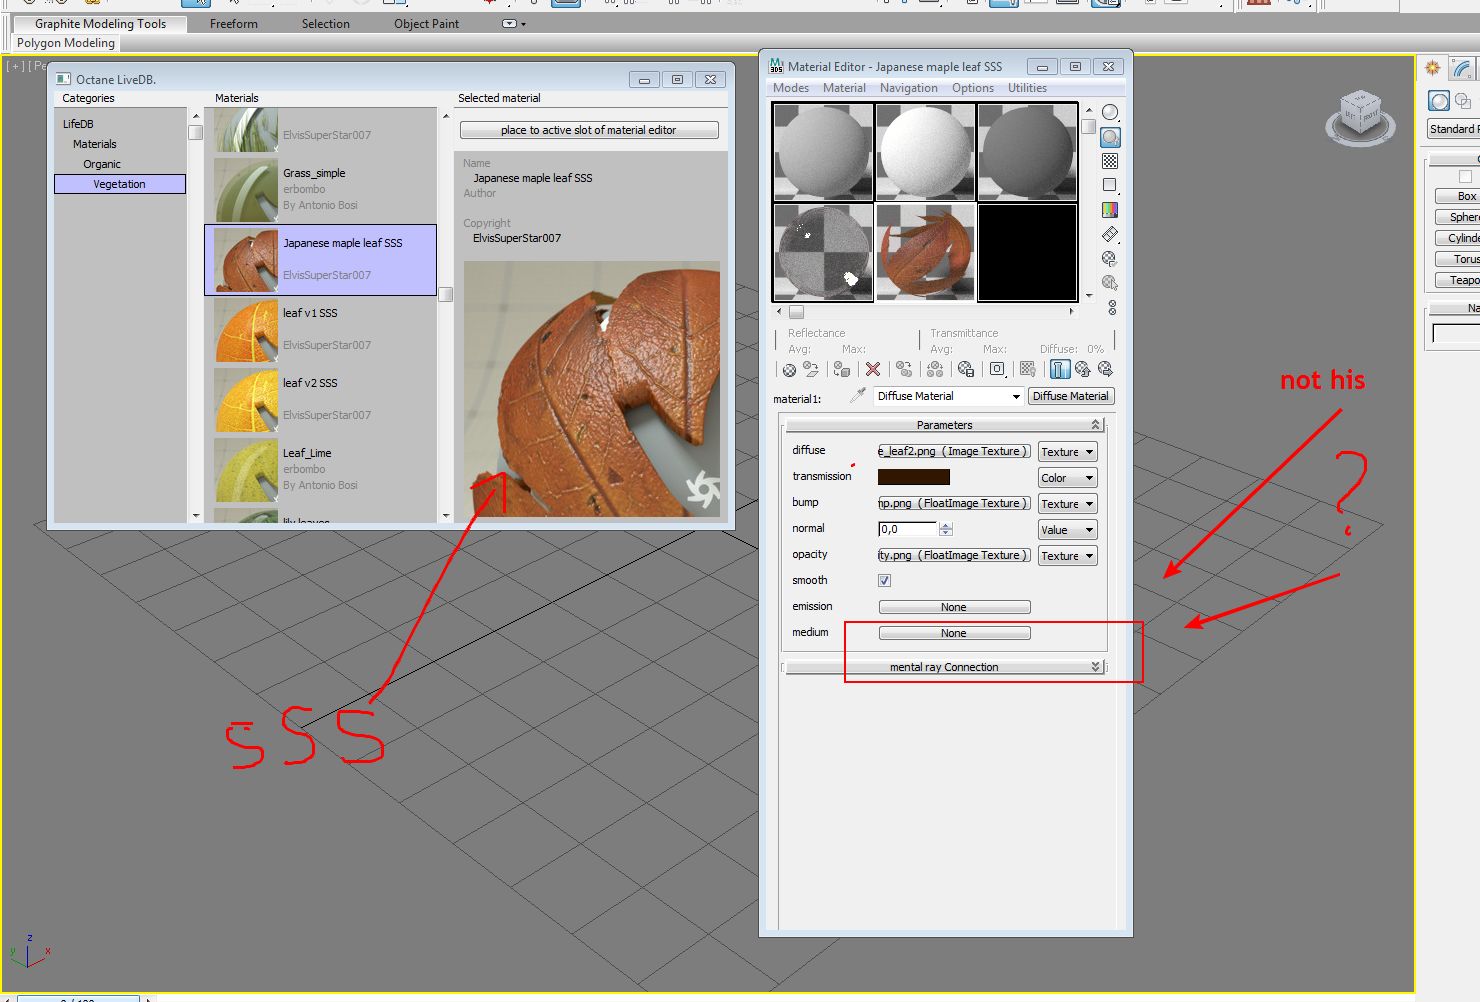Viewport: 1480px width, 1002px height.
Task: Click the transmission color swatch
Action: 914,477
